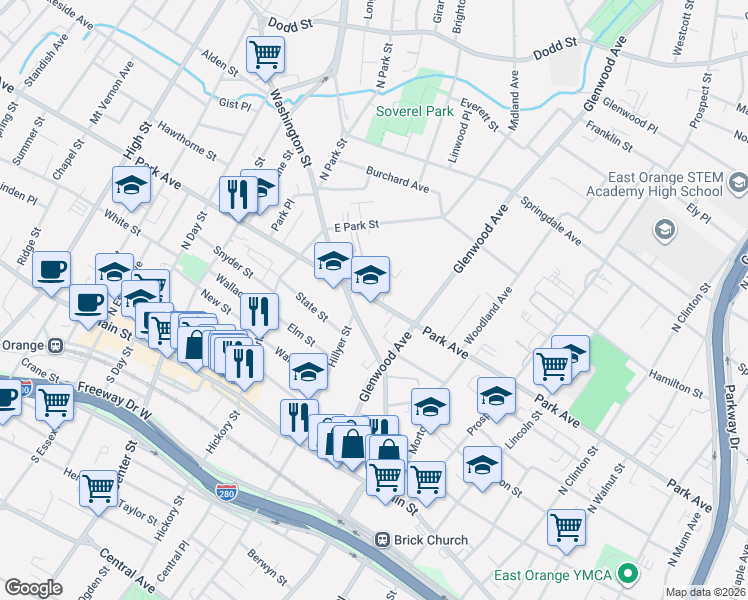Click the coffee cup marker near Ridge St

pos(52,270)
